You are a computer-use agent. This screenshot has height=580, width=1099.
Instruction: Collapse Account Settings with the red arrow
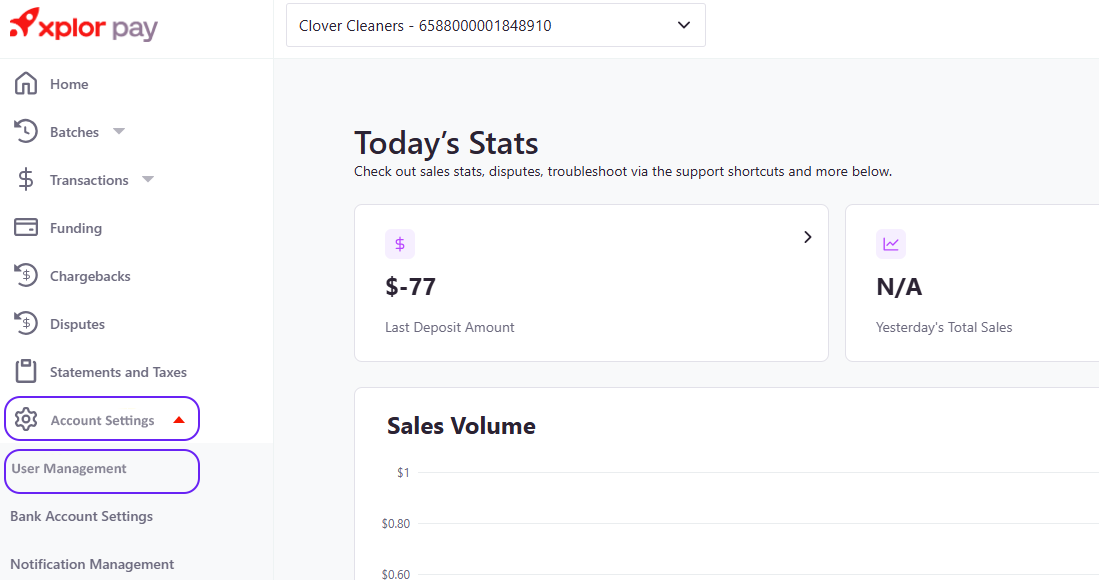179,420
